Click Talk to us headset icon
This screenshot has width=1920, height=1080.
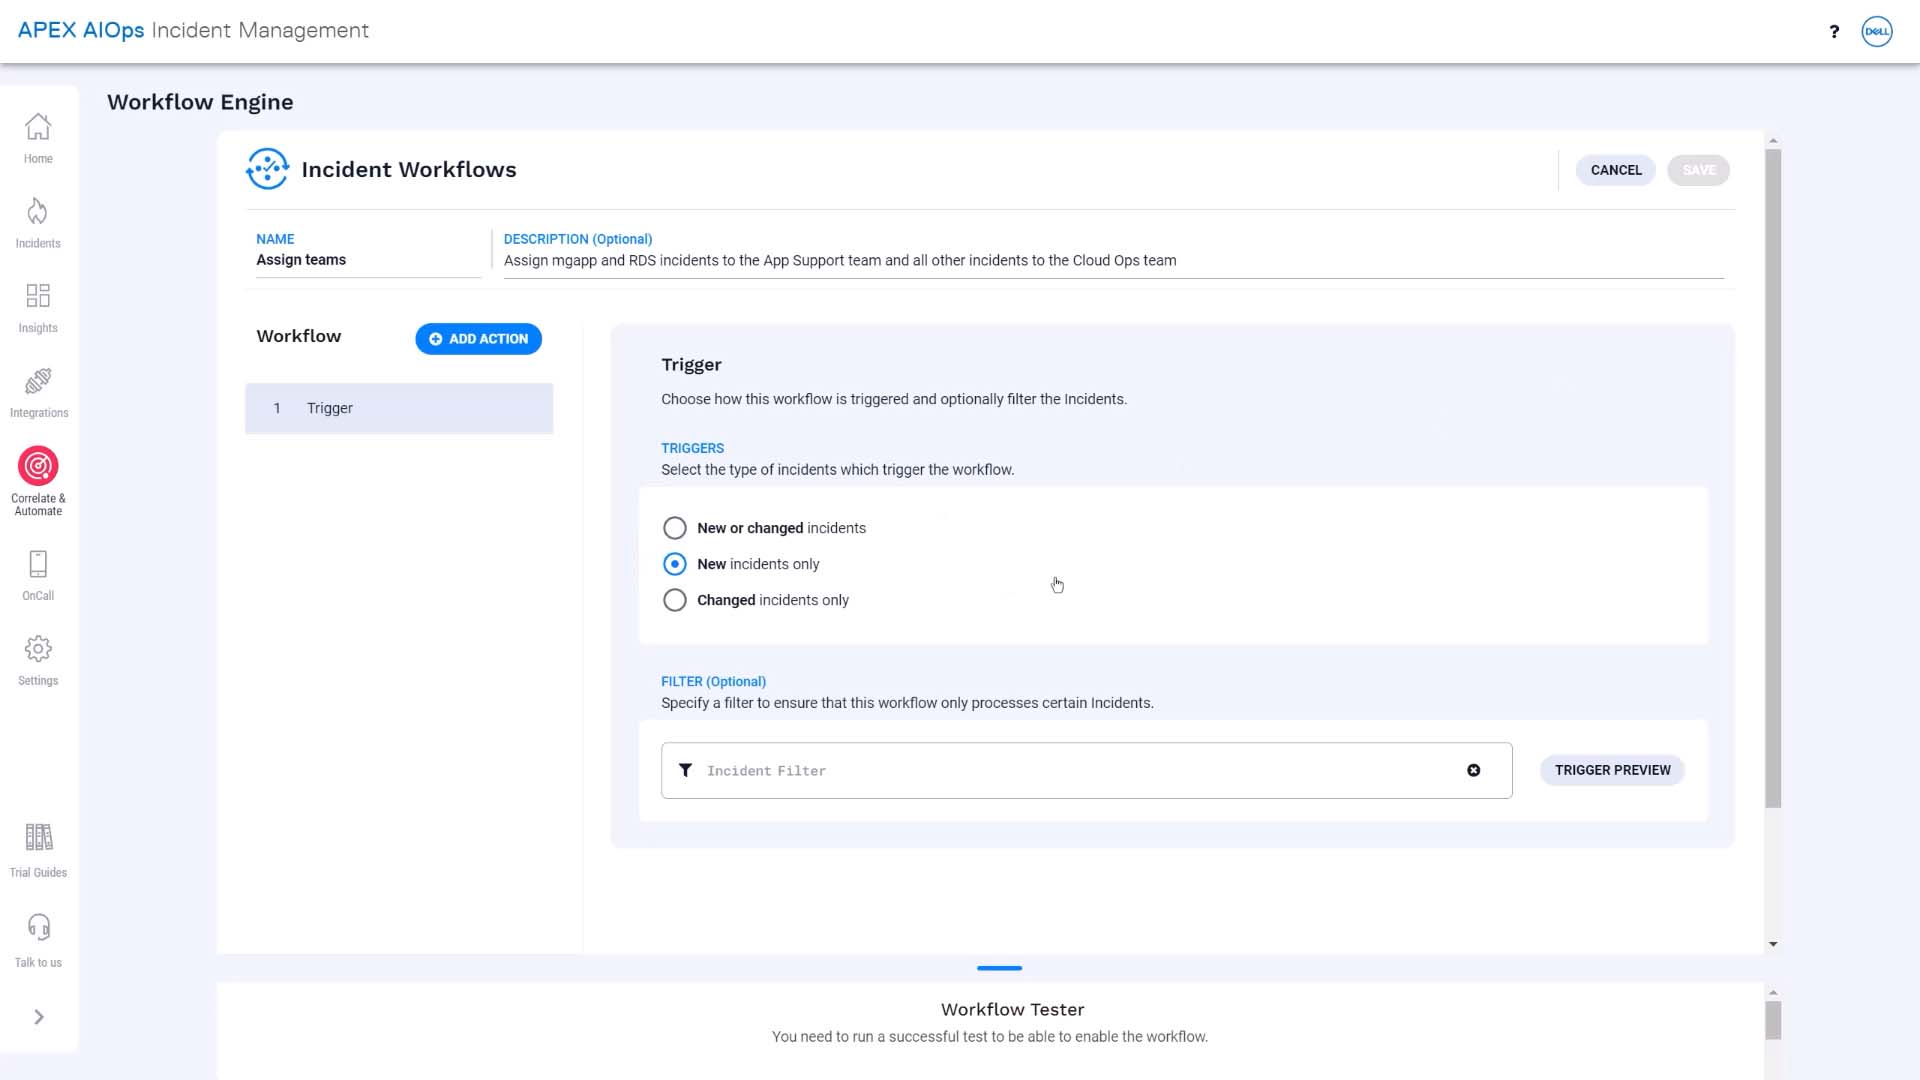[x=38, y=927]
